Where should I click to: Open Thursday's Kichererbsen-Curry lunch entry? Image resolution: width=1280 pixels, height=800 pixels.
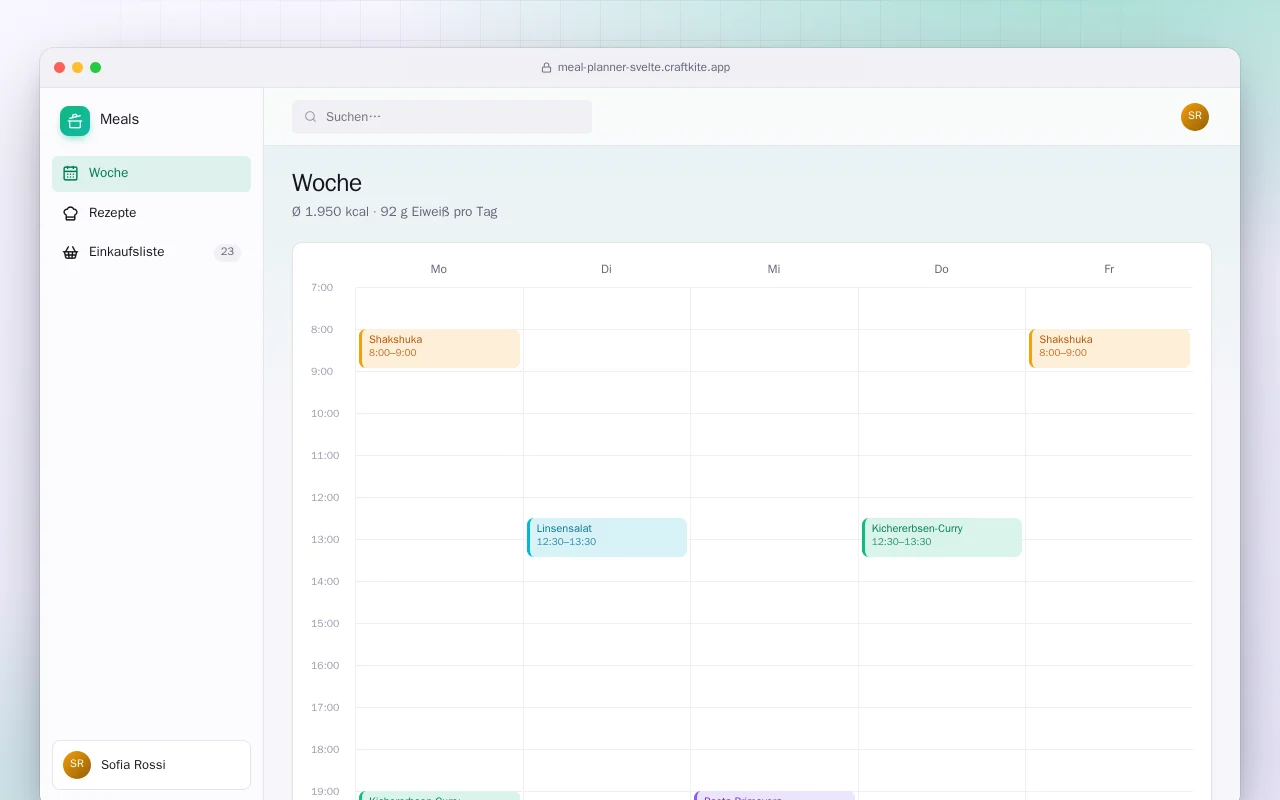pos(942,537)
